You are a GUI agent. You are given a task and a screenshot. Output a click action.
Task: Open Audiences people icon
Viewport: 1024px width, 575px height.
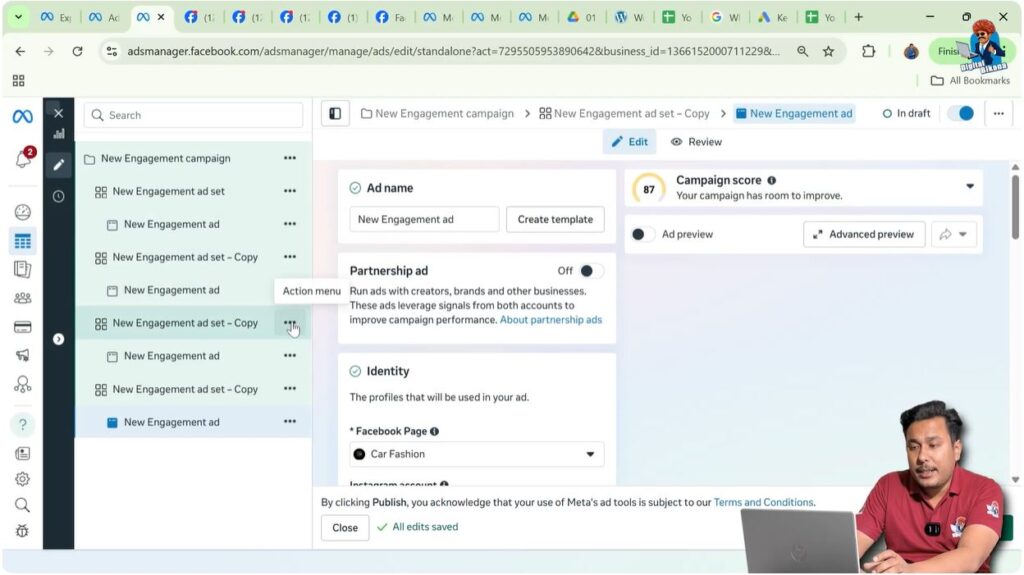coord(22,298)
